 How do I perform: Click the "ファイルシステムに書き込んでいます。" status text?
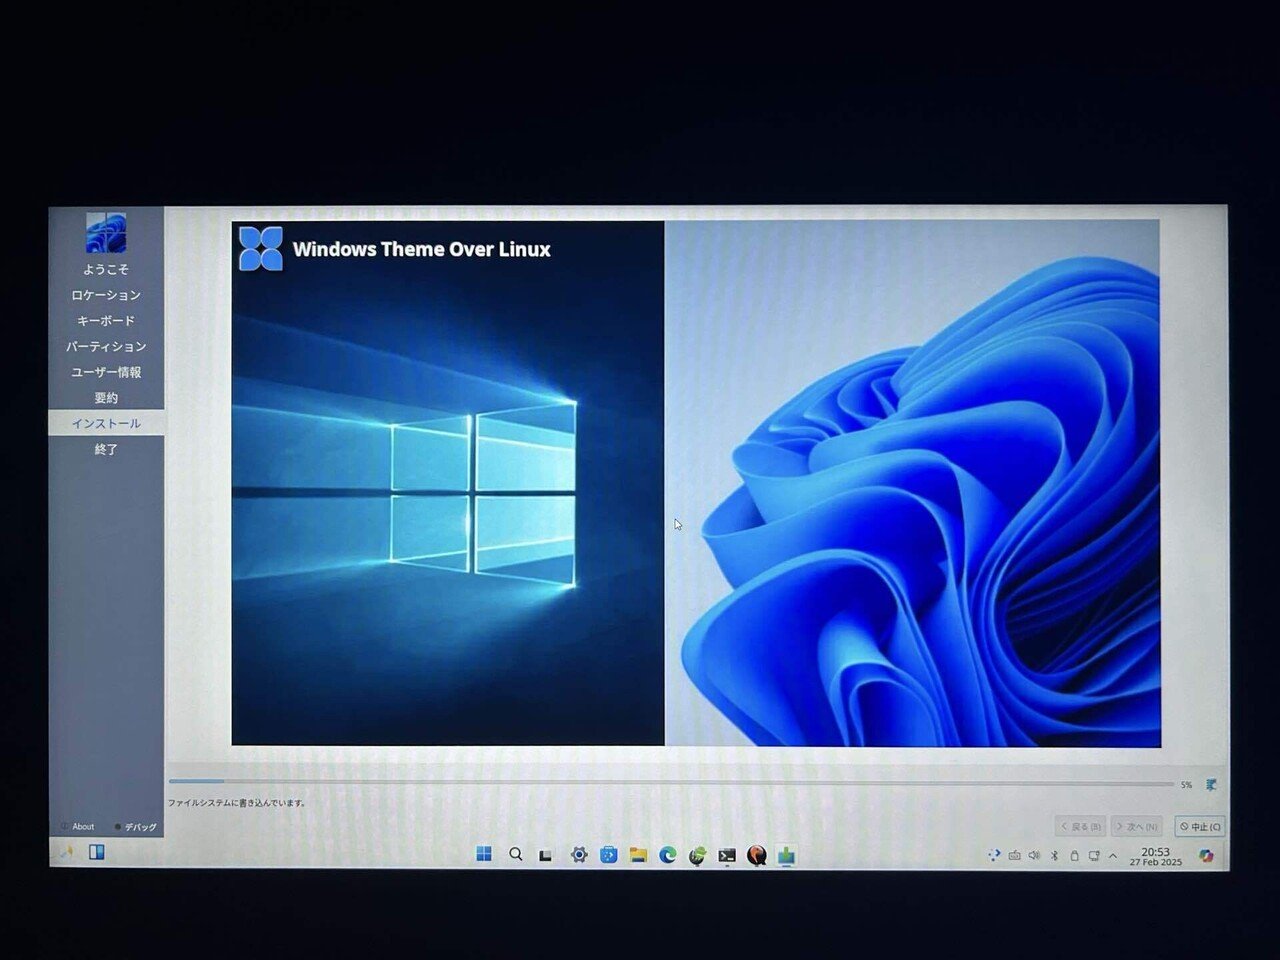click(x=236, y=802)
